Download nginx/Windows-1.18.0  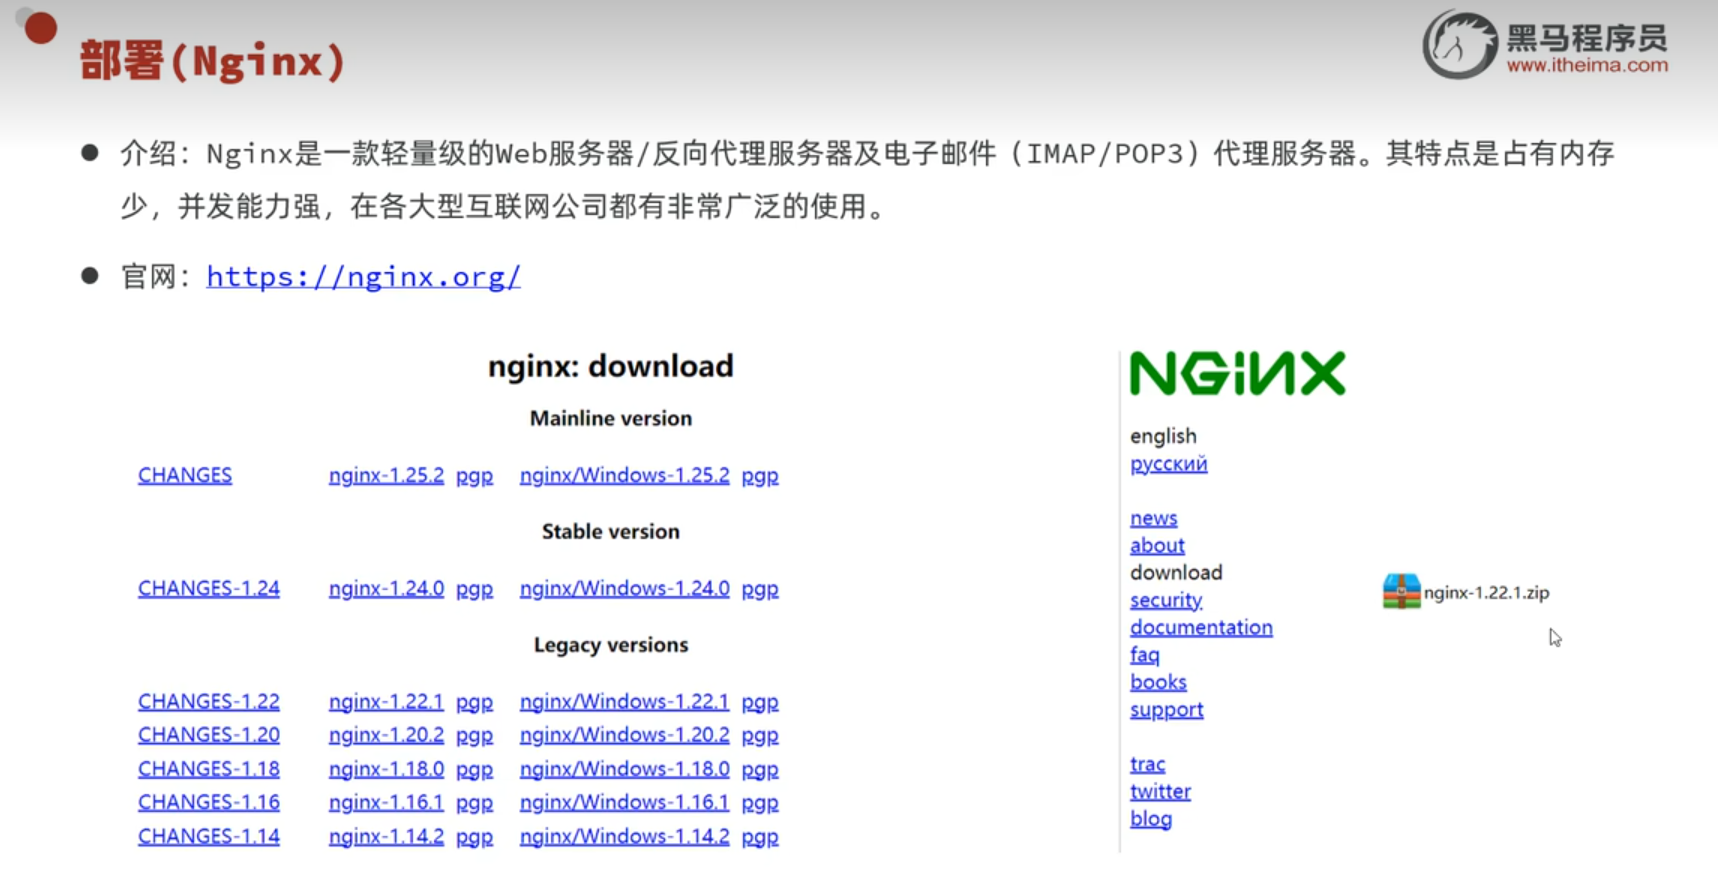point(624,768)
